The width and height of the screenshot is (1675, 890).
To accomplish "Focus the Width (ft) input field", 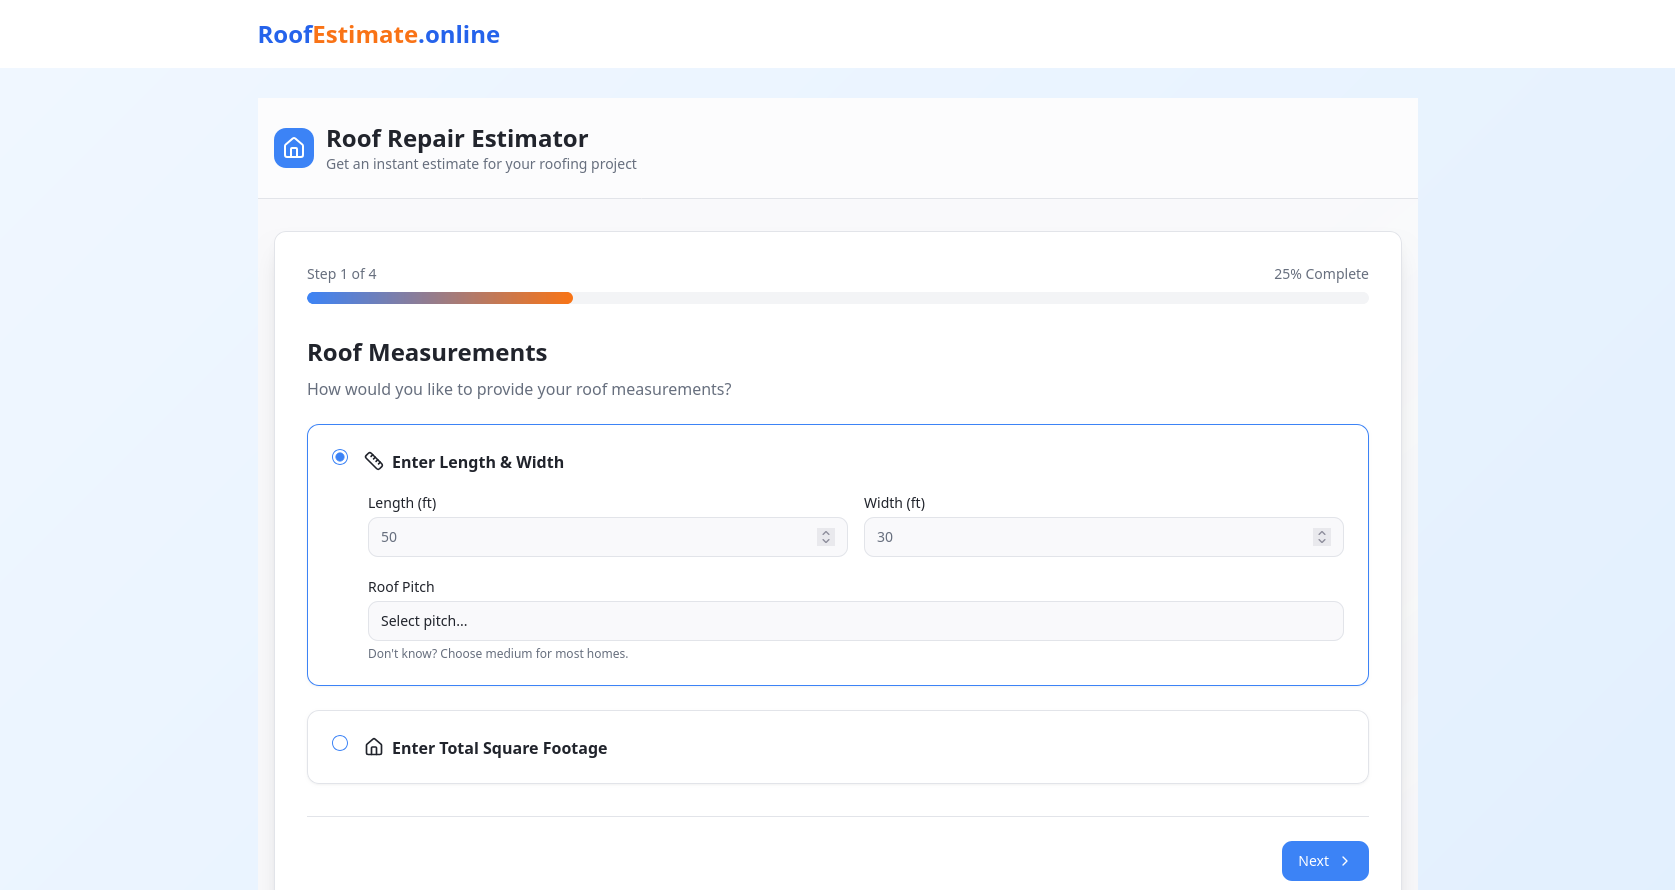I will pos(1085,537).
